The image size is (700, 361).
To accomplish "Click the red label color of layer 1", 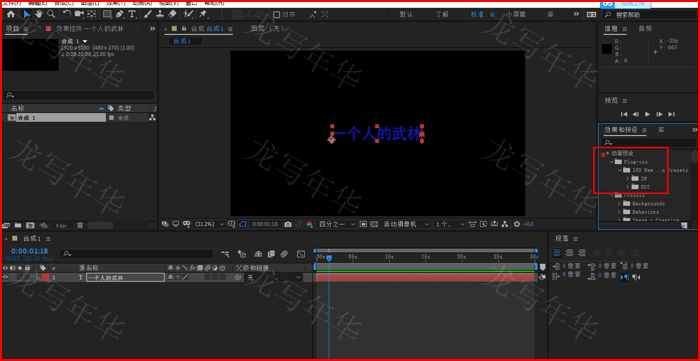I will click(45, 277).
